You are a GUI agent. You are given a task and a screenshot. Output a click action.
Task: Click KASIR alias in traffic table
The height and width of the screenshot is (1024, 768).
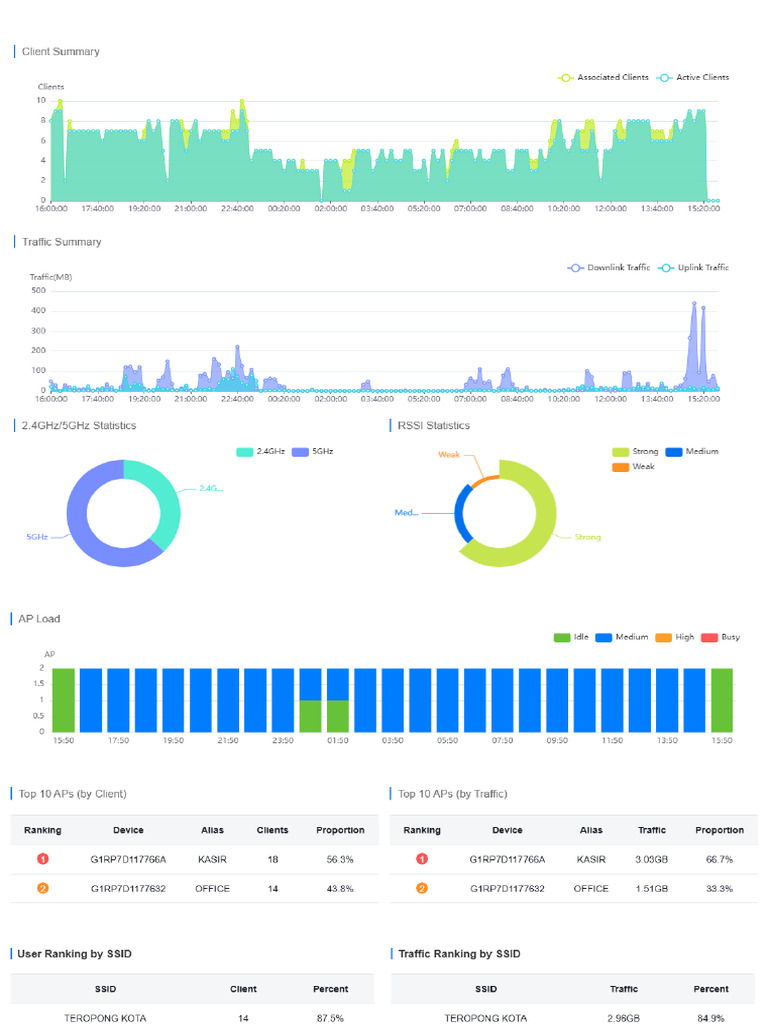[591, 859]
